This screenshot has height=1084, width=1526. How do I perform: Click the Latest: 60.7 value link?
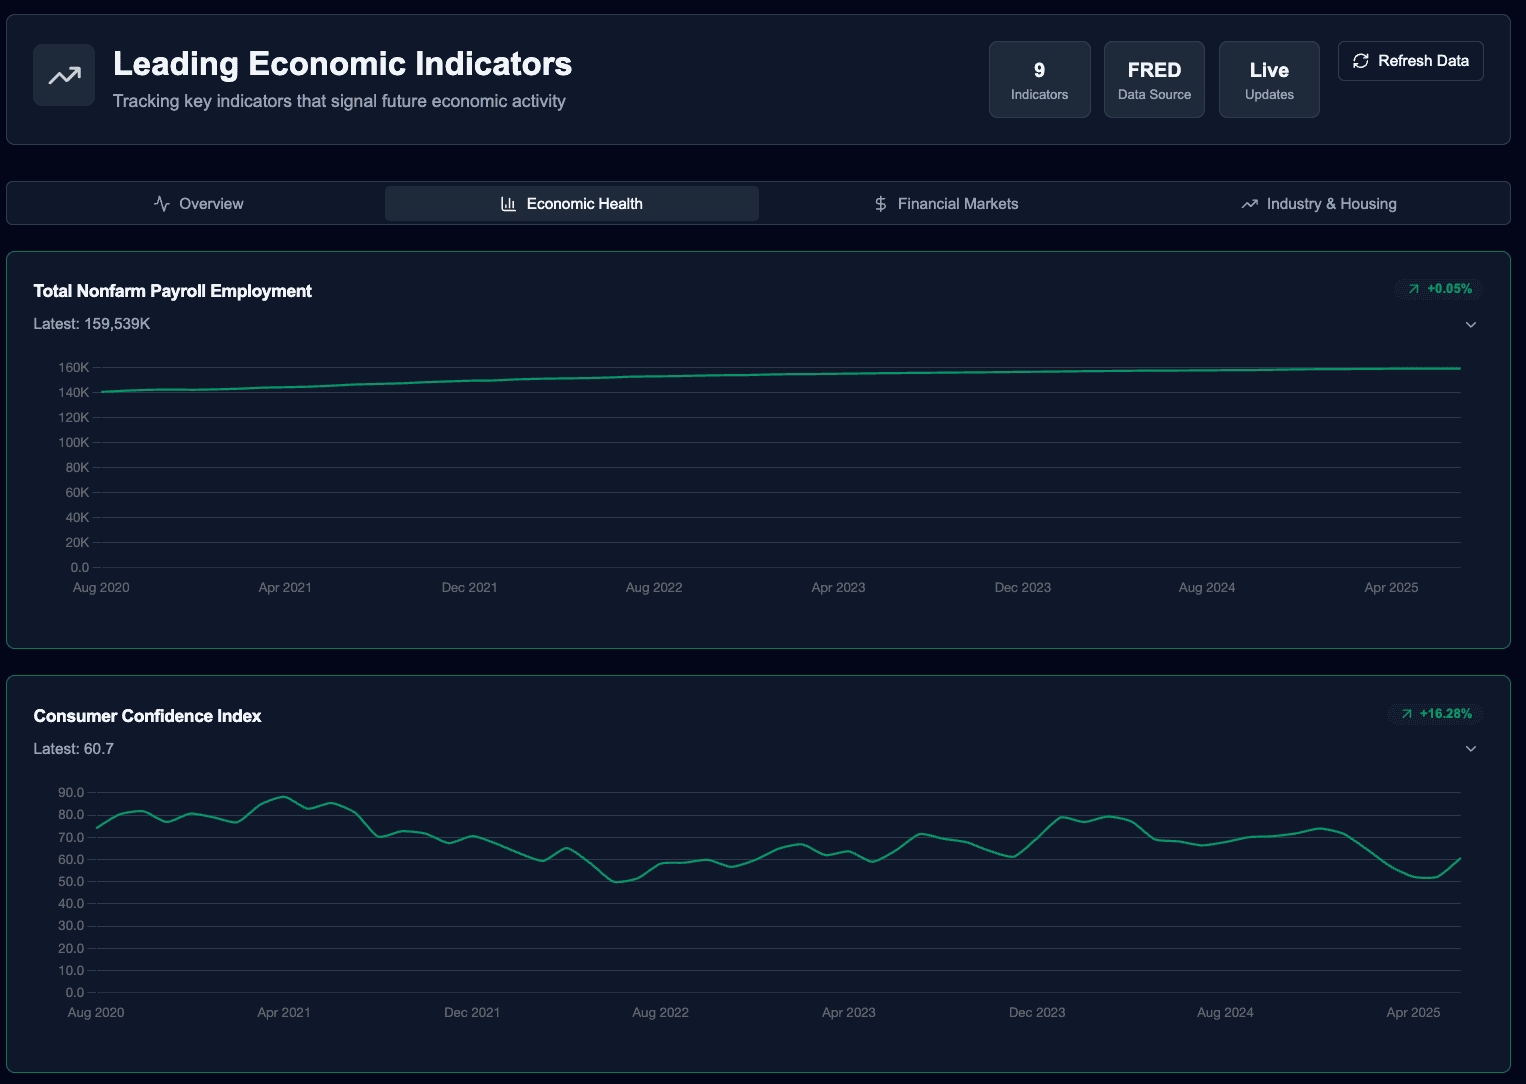tap(74, 748)
